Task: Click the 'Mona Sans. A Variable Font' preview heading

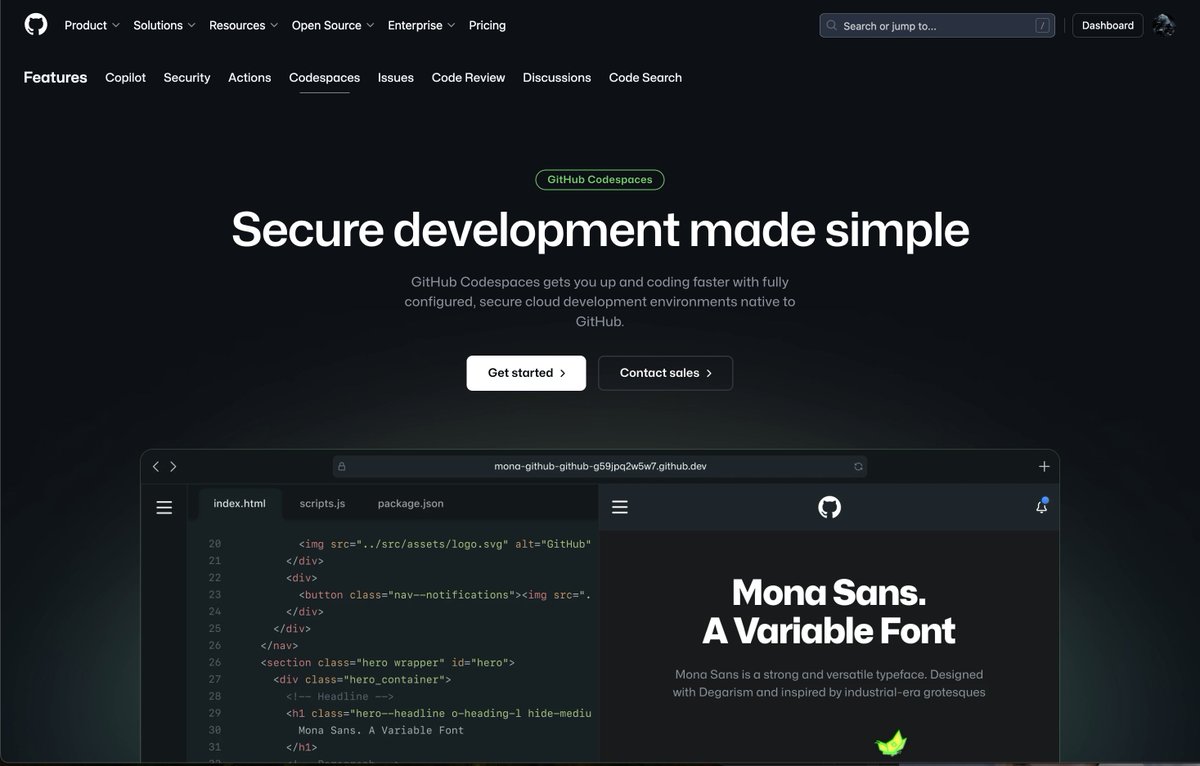Action: pos(829,611)
